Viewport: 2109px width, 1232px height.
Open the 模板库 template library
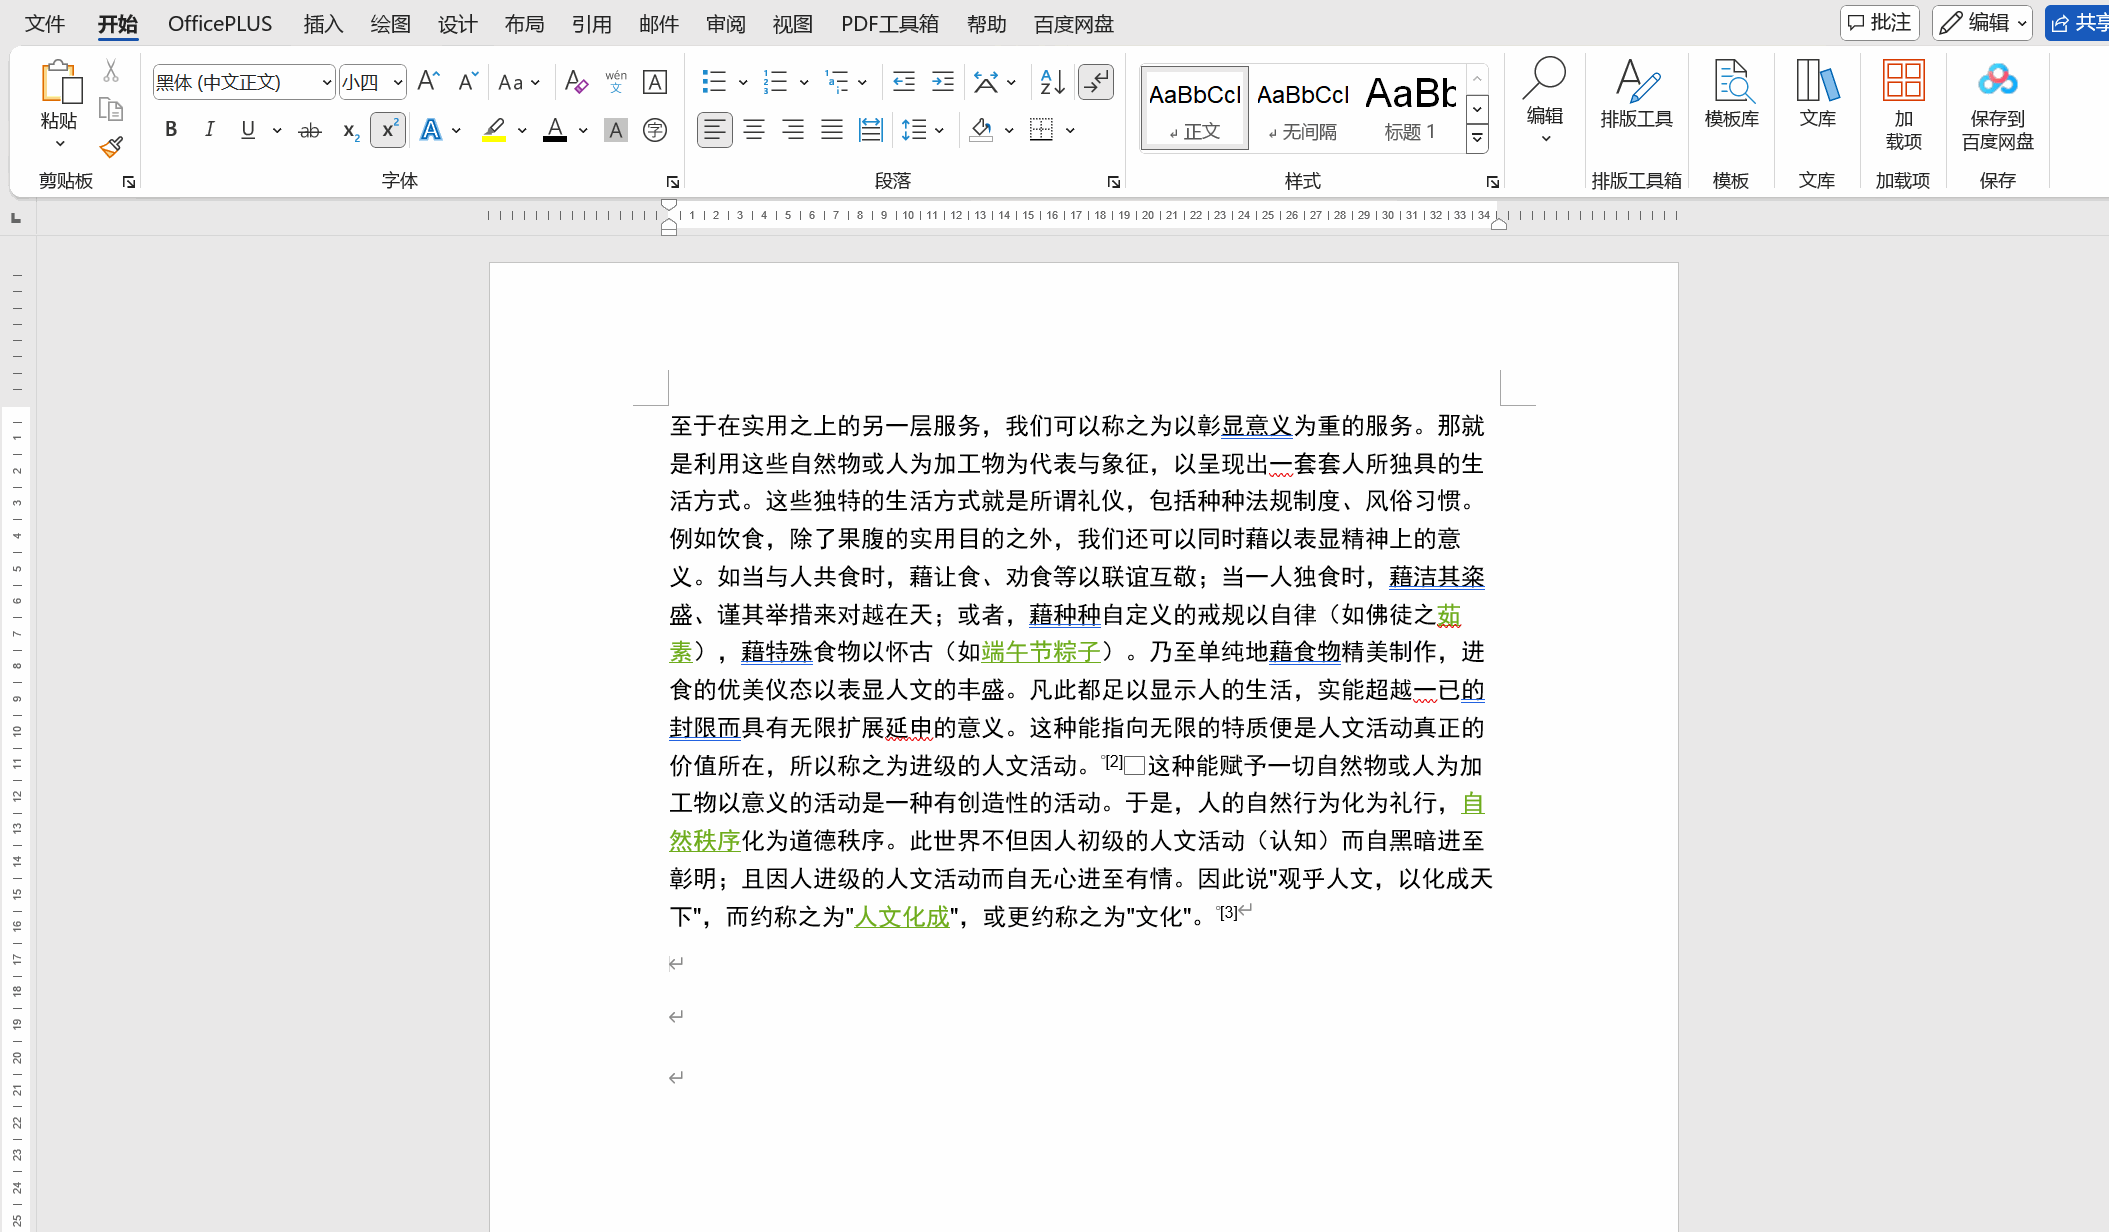pos(1731,95)
